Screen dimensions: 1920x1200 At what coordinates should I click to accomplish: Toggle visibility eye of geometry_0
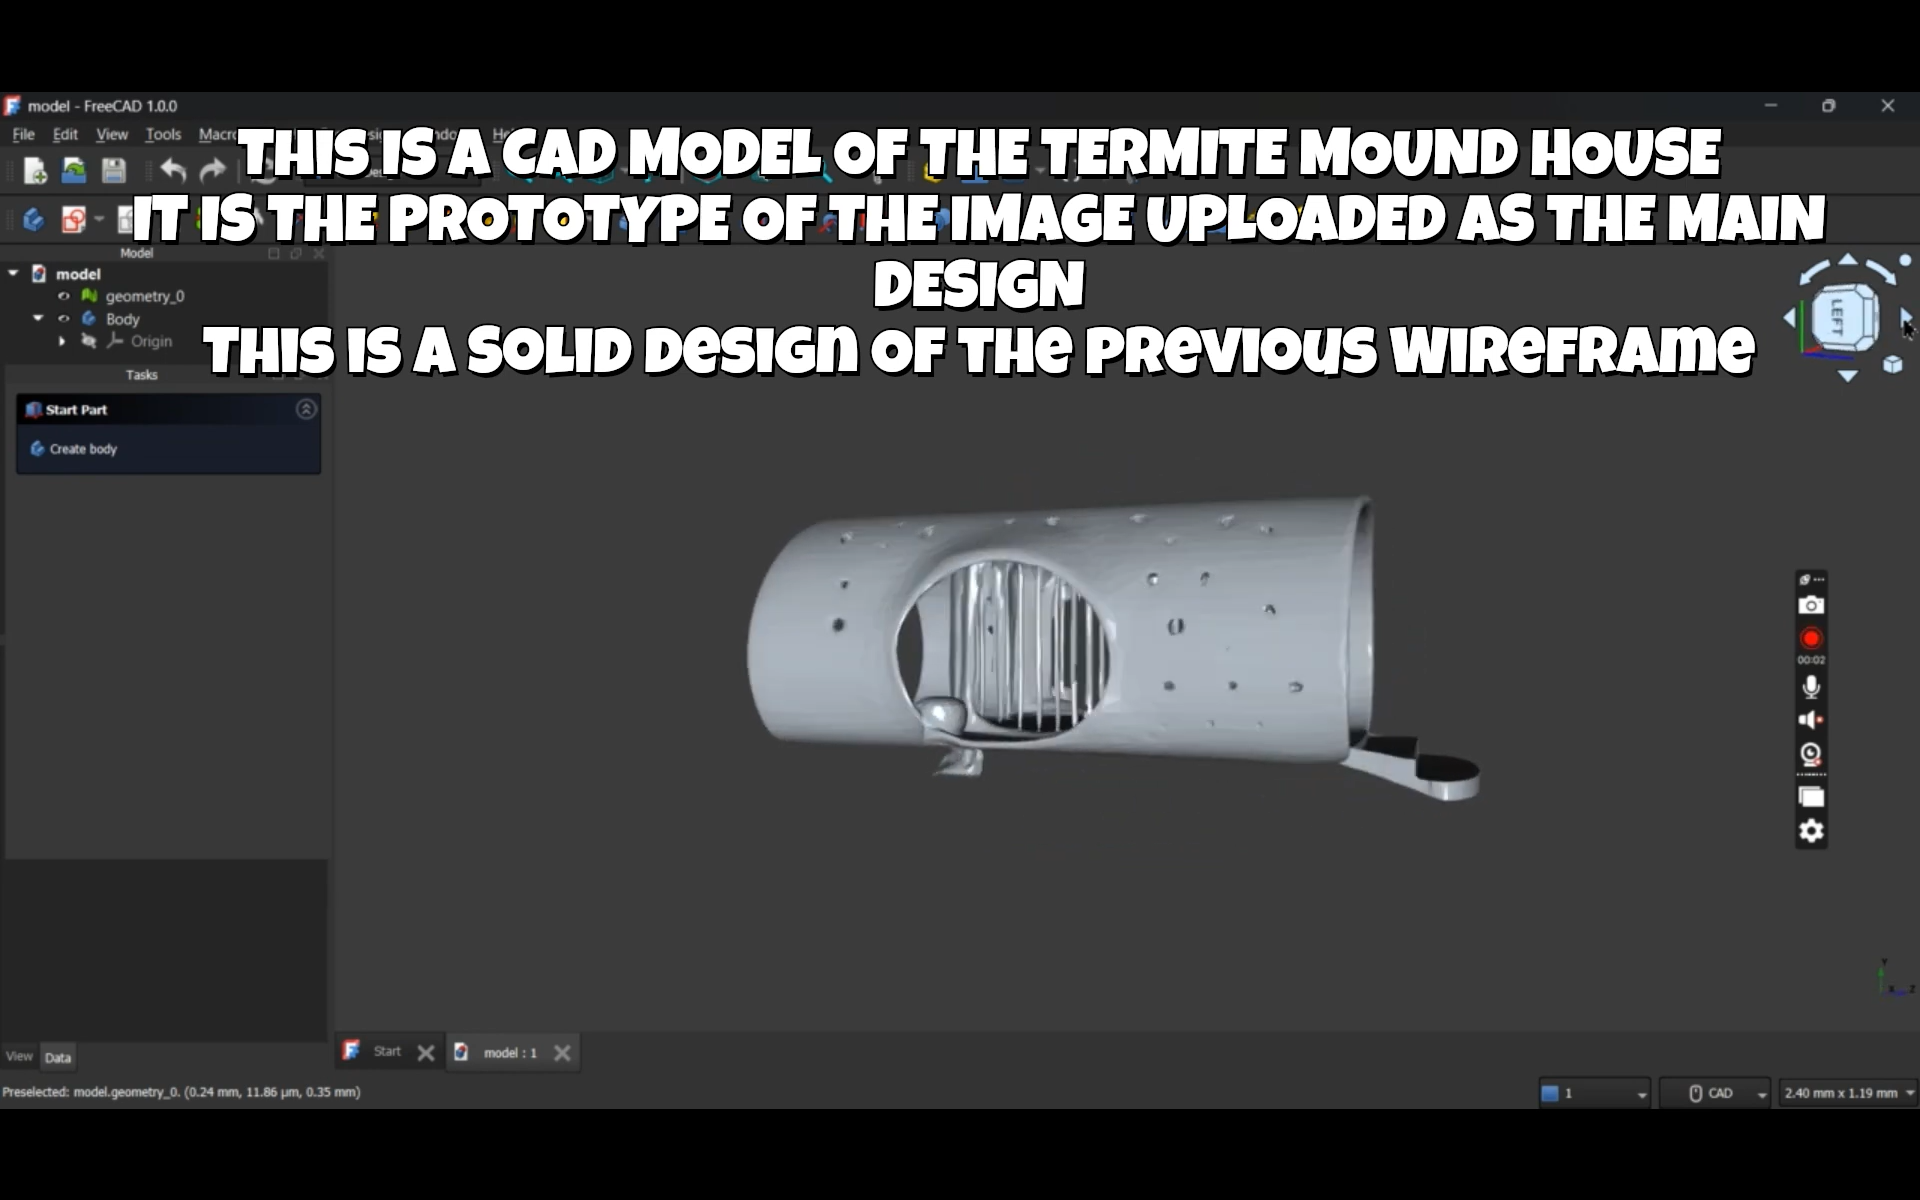[x=64, y=296]
